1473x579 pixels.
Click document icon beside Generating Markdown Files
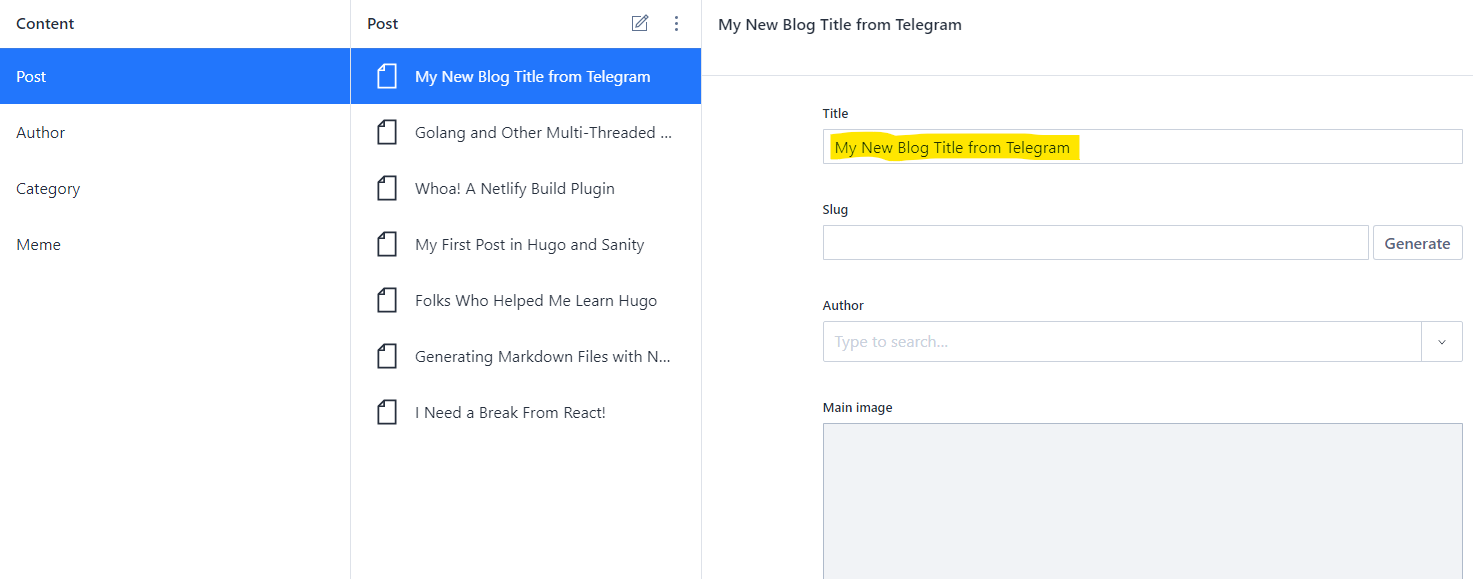point(387,356)
